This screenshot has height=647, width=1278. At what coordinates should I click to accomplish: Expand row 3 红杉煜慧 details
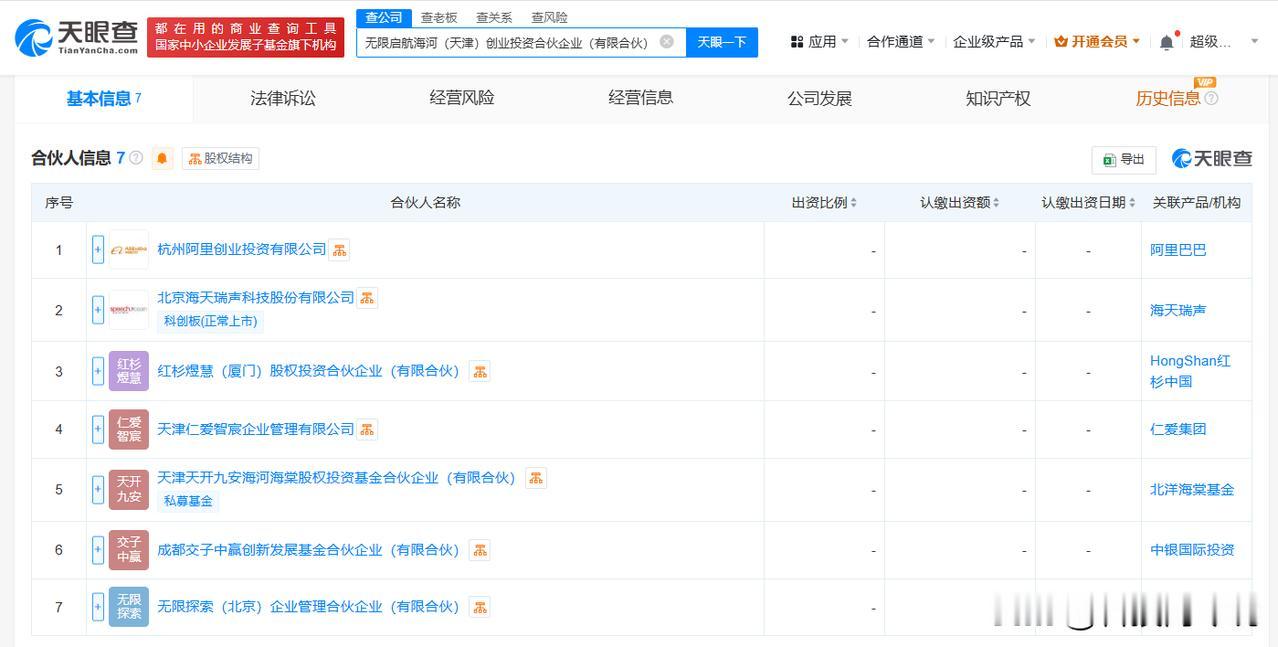[98, 371]
